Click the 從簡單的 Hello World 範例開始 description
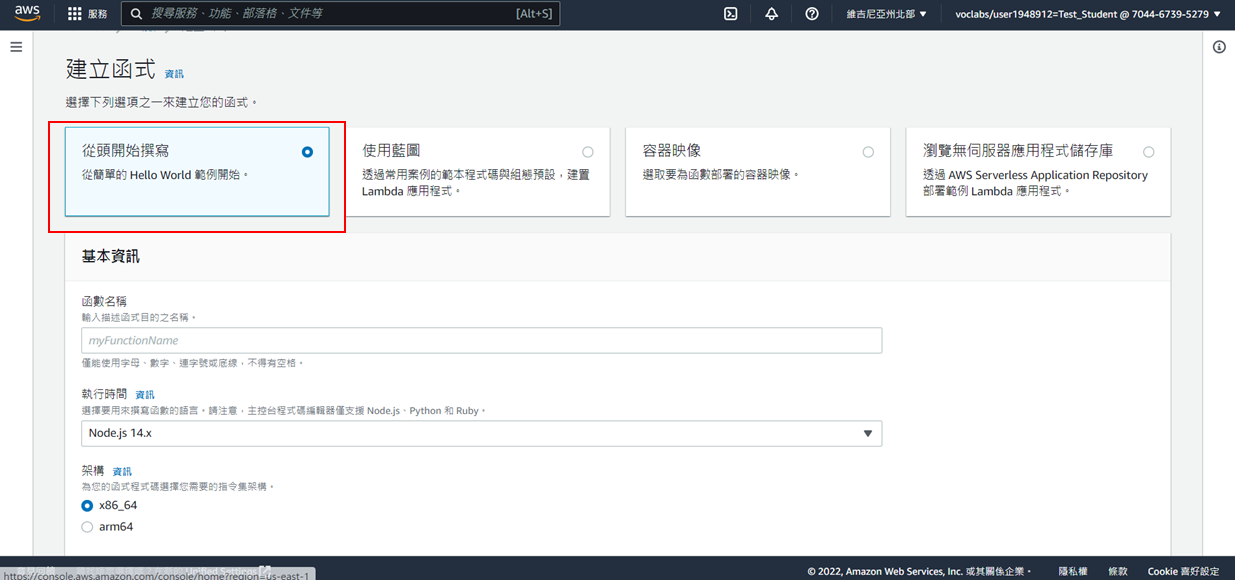The image size is (1235, 580). click(165, 174)
